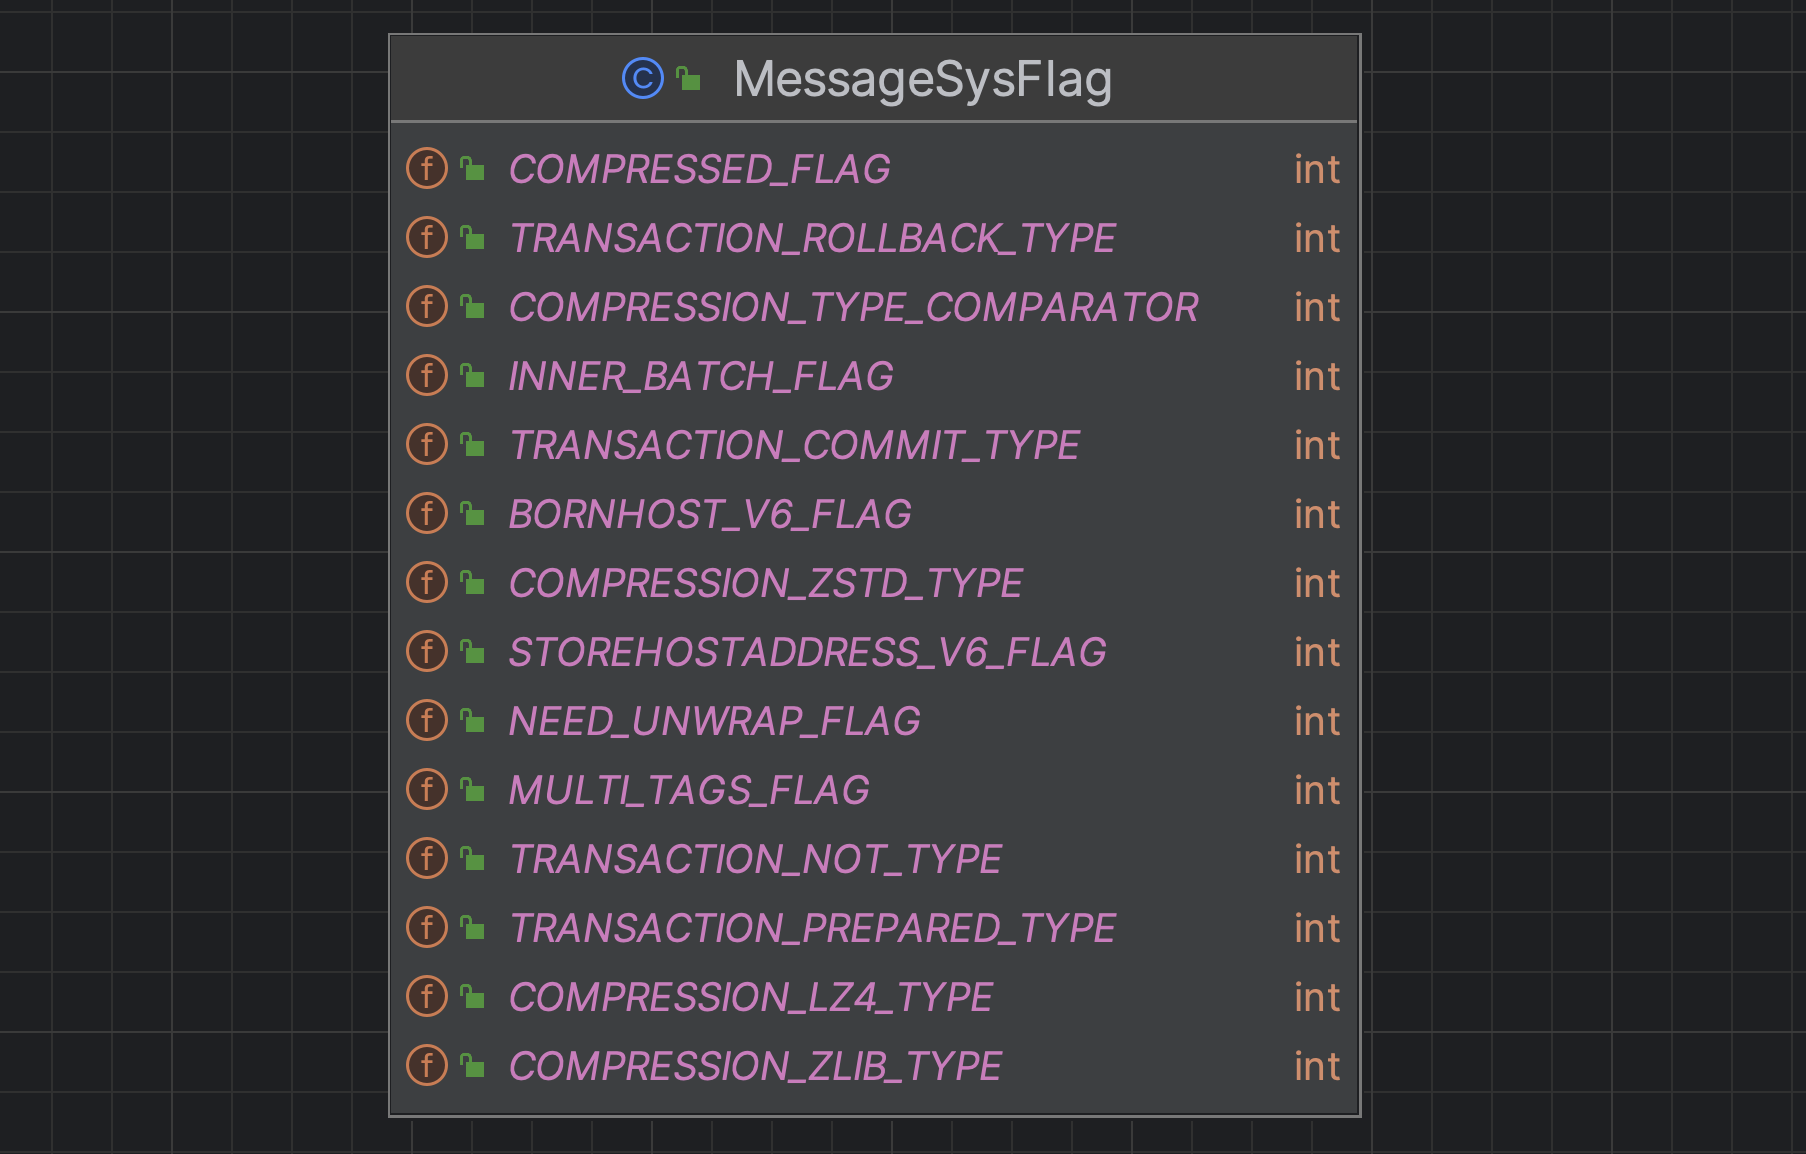This screenshot has height=1154, width=1806.
Task: Click the int type label for COMPRESSION_ZSTD_TYPE
Action: point(1317,583)
